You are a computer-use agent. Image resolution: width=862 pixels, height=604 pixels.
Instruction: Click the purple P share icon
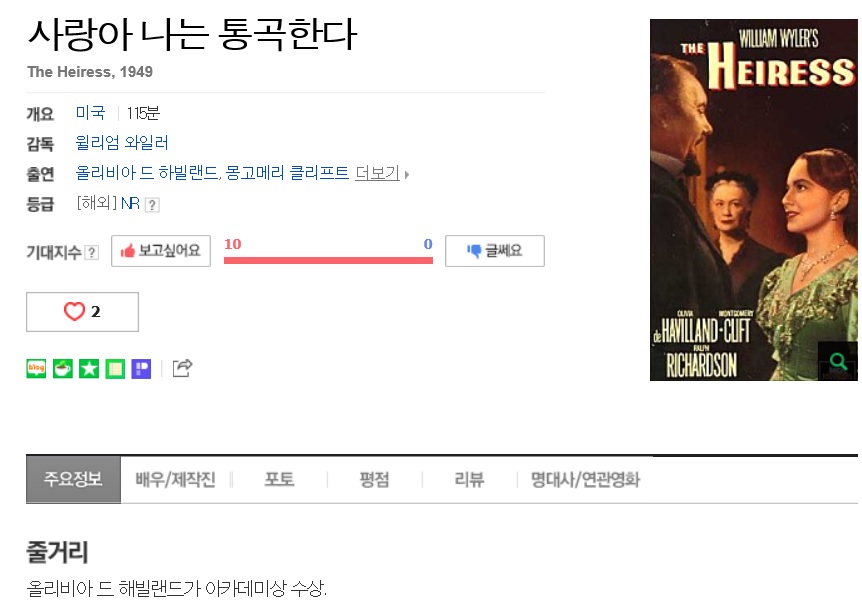[x=141, y=368]
